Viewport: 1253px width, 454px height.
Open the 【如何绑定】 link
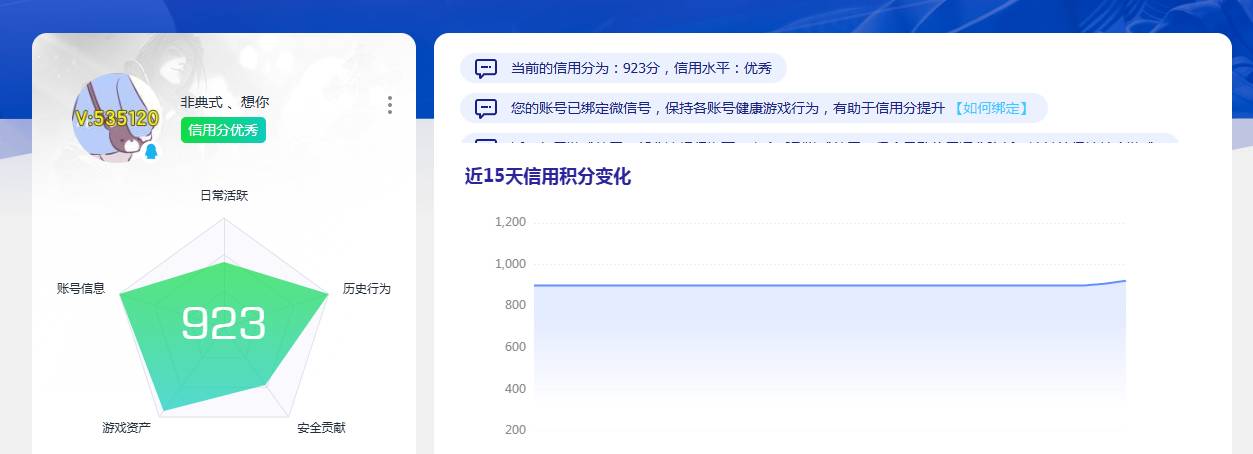point(990,108)
